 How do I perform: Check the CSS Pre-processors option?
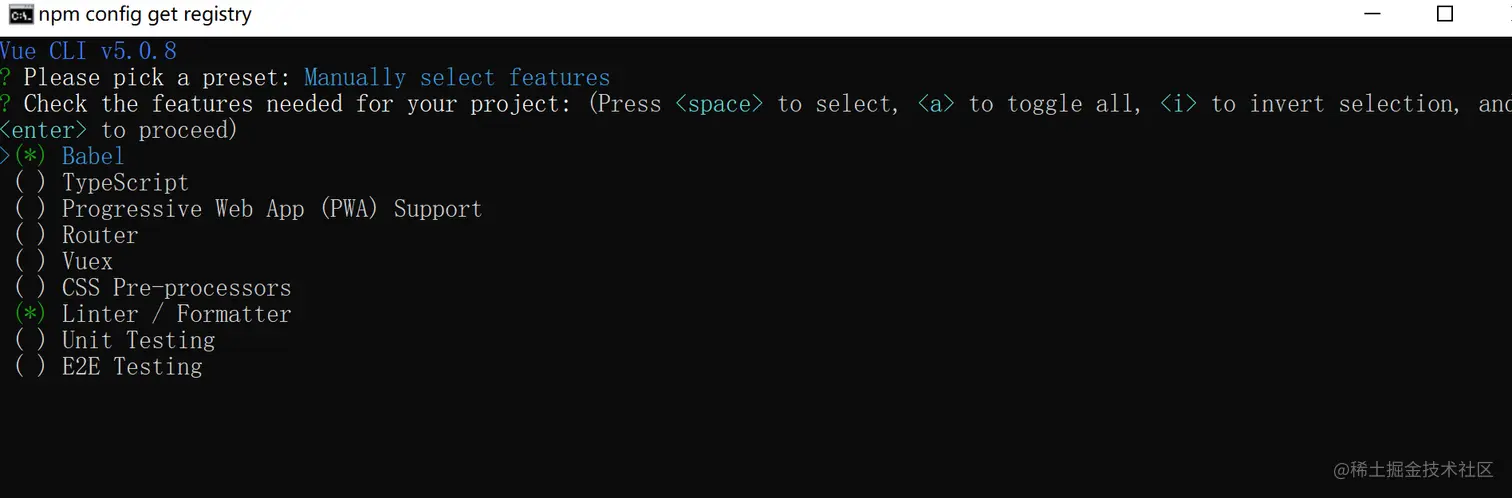[x=30, y=288]
